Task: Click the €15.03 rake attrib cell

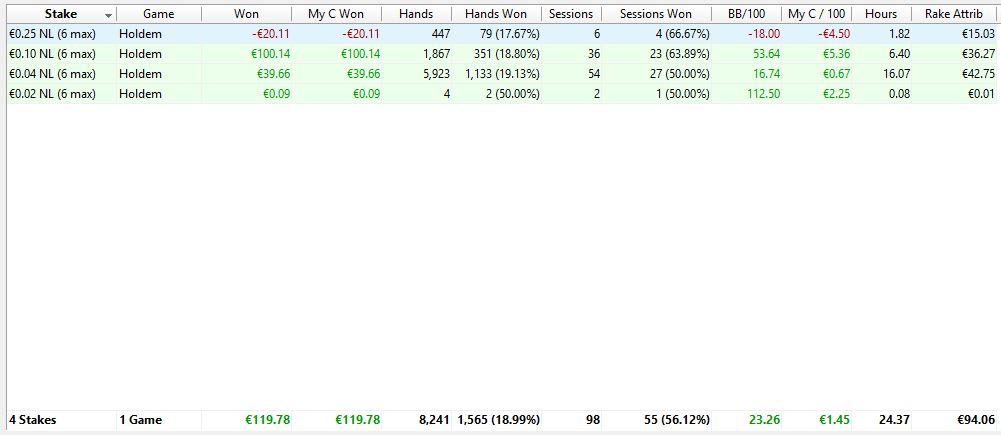Action: pyautogui.click(x=978, y=34)
